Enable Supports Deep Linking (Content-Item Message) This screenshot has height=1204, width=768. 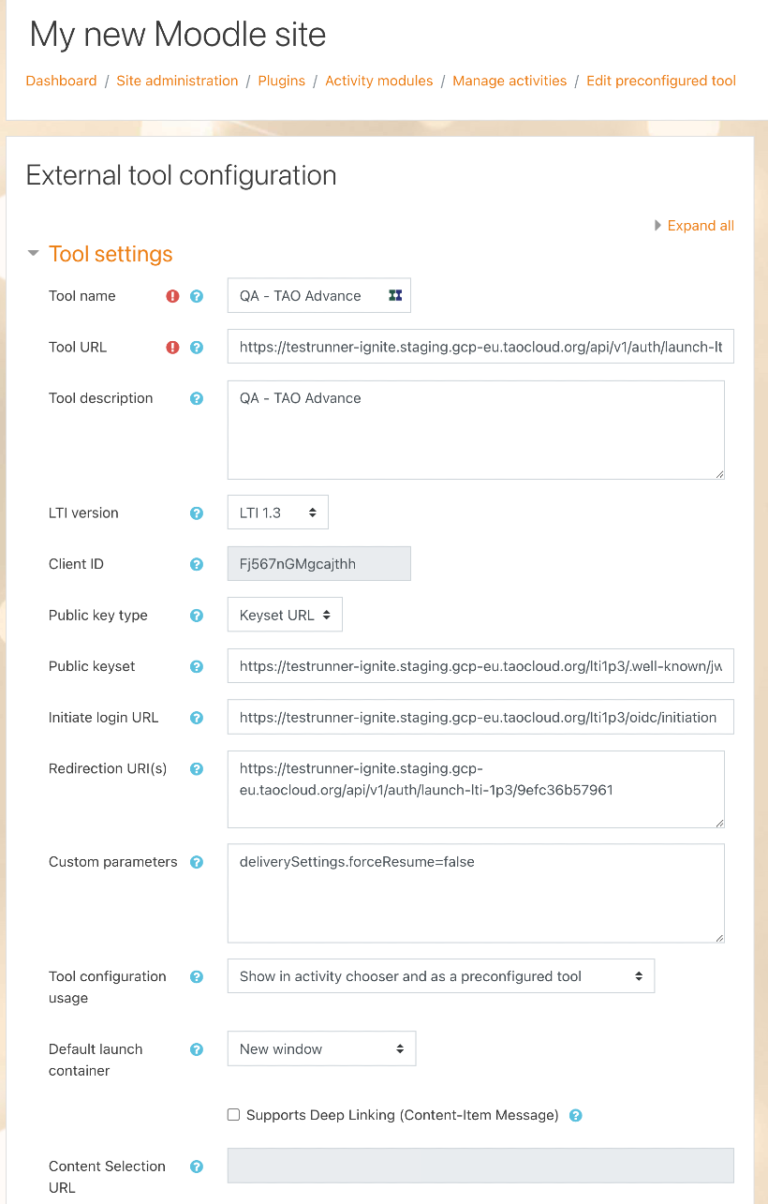point(233,1114)
